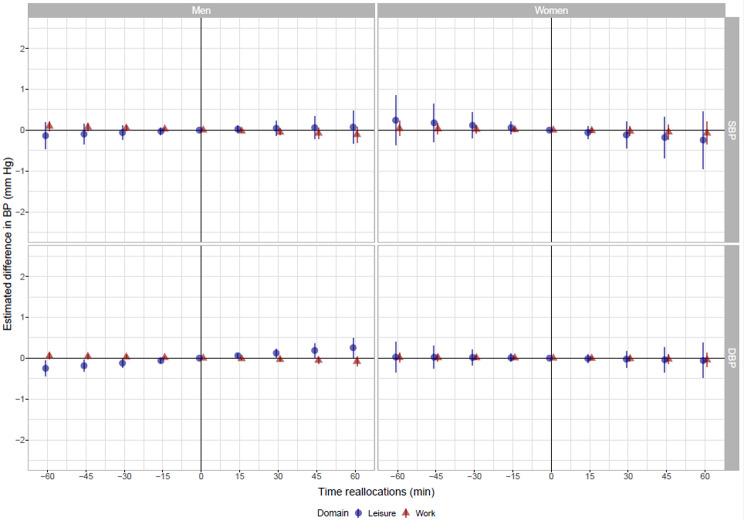Click the y-axis 2 tick of SBP row
The image size is (744, 521).
[22, 48]
